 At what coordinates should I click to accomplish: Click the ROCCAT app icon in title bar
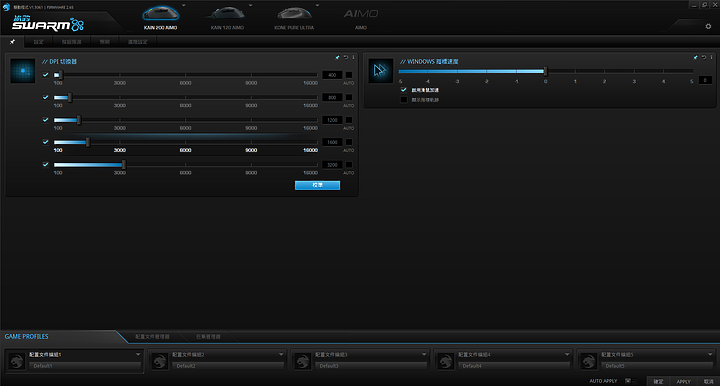click(6, 7)
